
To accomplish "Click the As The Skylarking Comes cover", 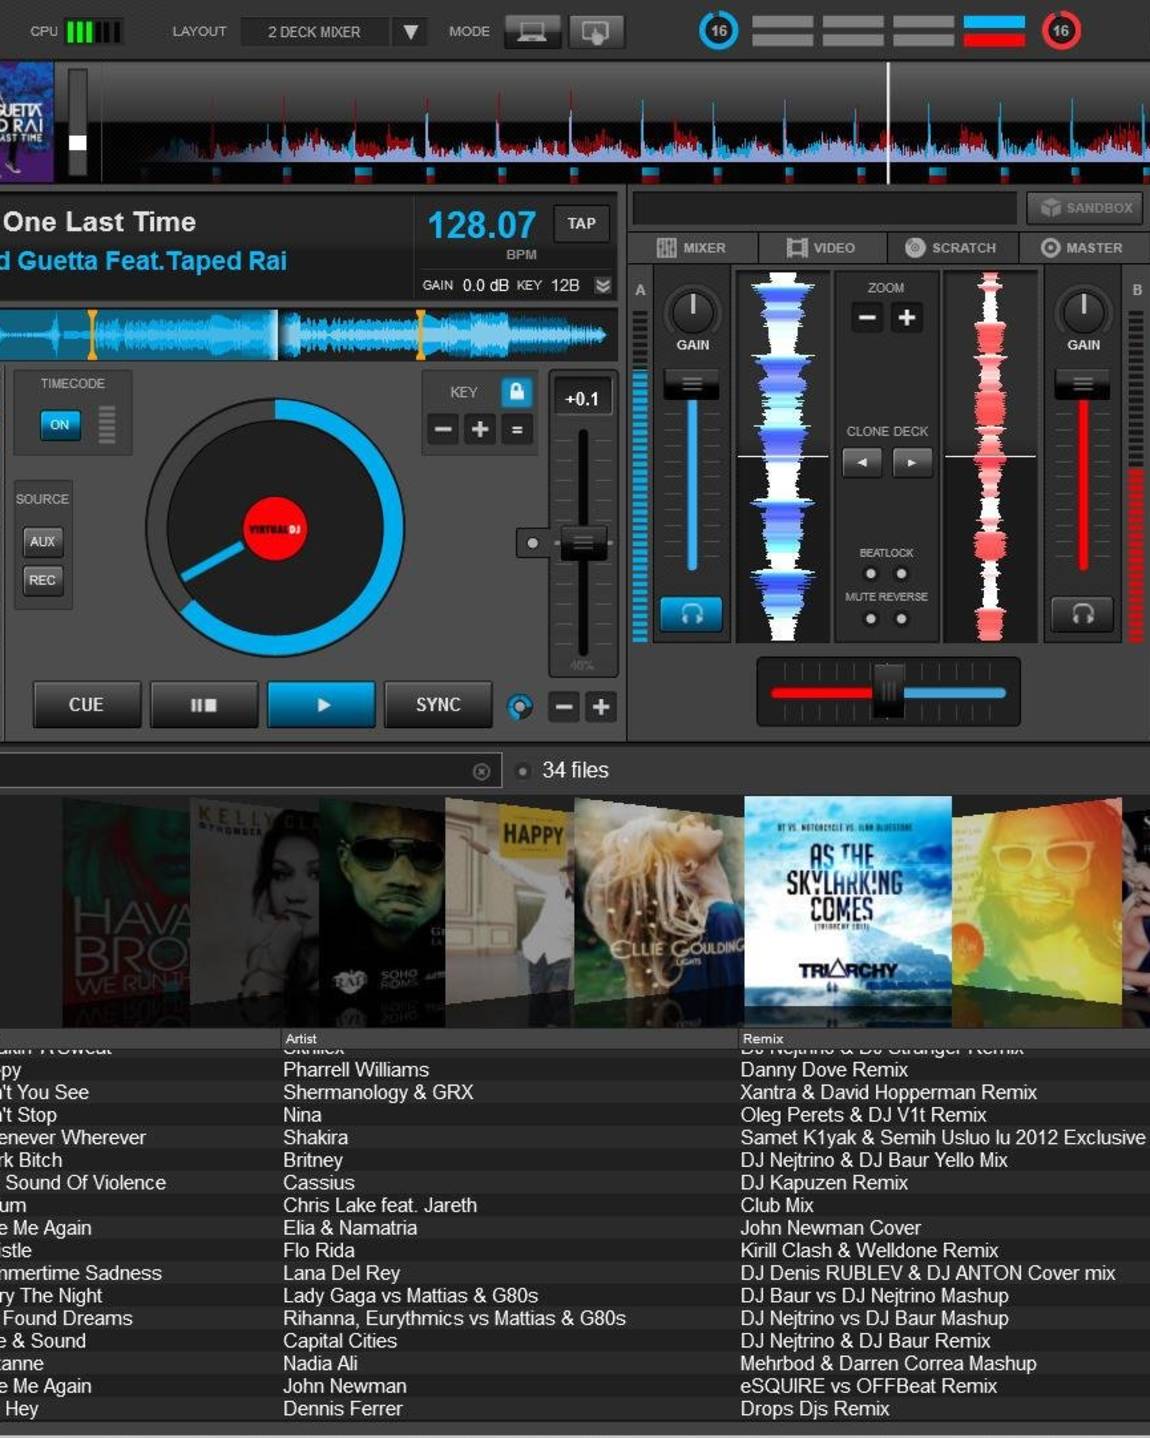I will click(x=848, y=901).
